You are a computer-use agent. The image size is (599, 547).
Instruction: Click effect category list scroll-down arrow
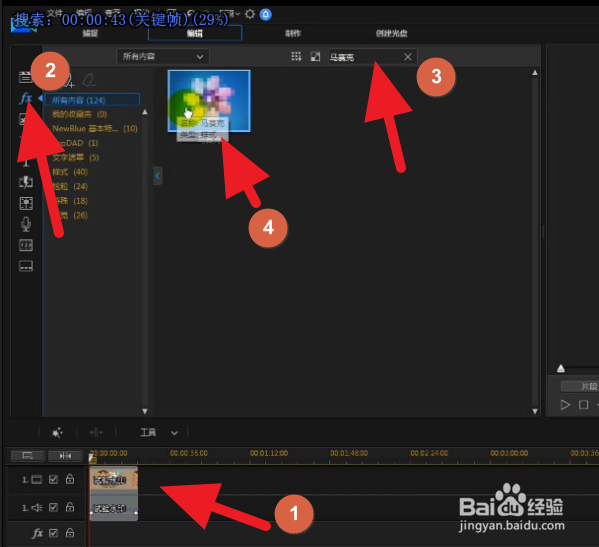click(x=145, y=411)
